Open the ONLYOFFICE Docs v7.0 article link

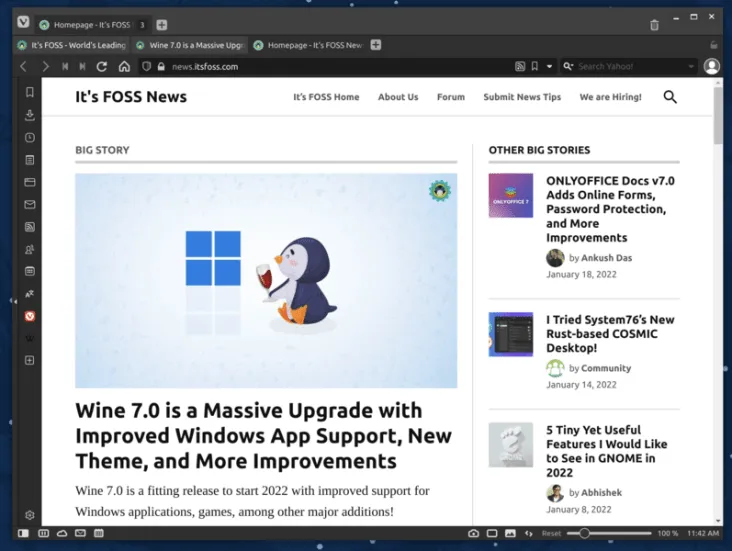click(610, 209)
